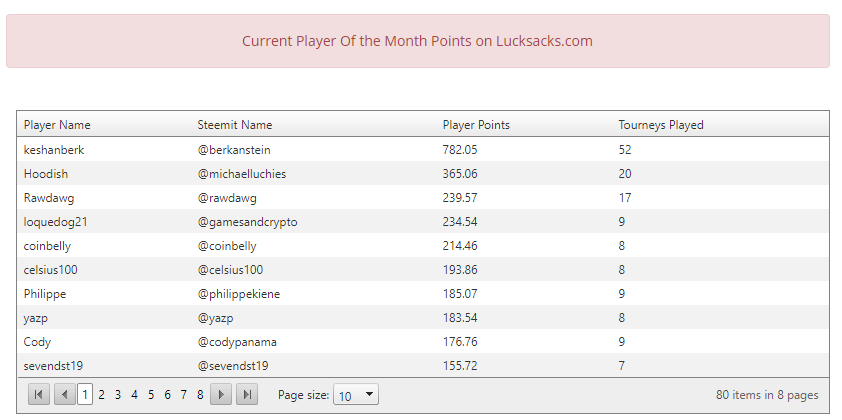Viewport: 842px width, 420px height.
Task: Sort by Tourneys Played column header
Action: click(661, 125)
